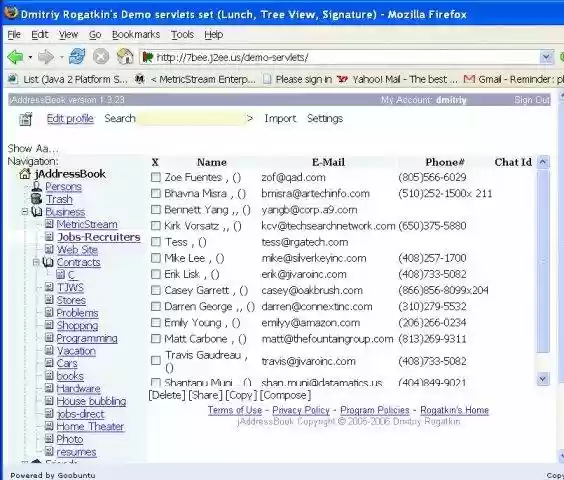
Task: Open the Forward button history dropdown arrow
Action: (x=62, y=57)
